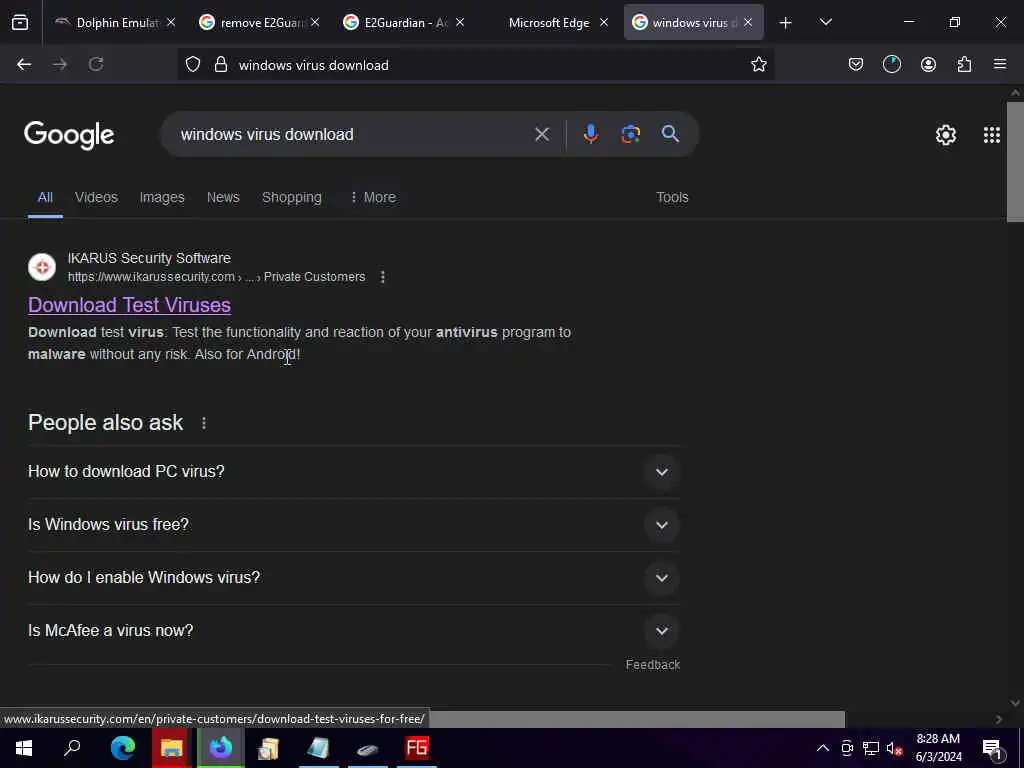The height and width of the screenshot is (768, 1024).
Task: Open Windows taskbar search
Action: [72, 748]
